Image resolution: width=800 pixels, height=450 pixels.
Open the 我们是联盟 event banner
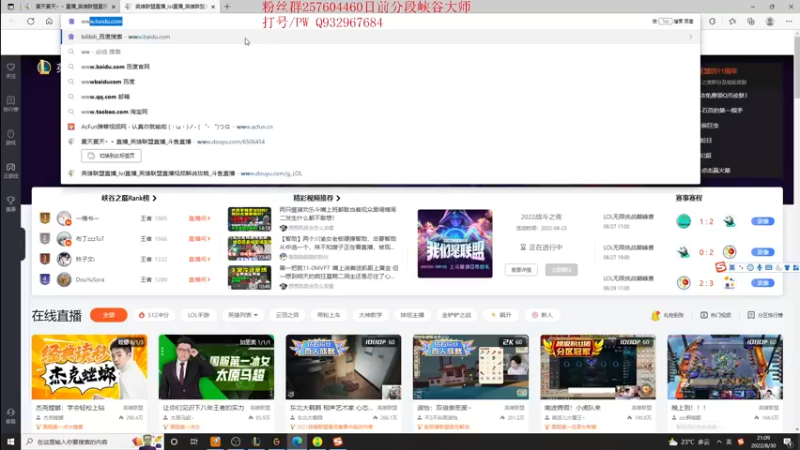(455, 243)
